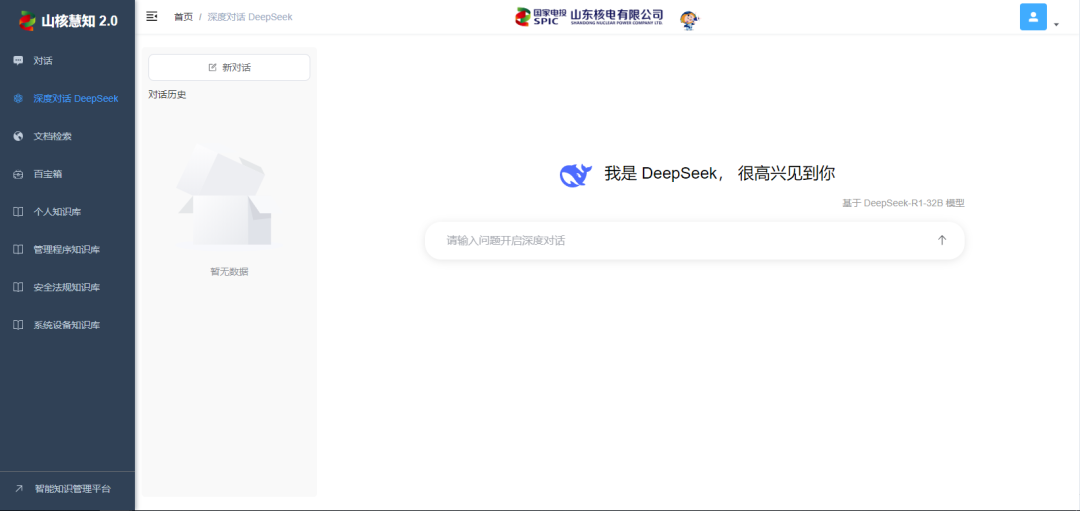Open the 百宝箱 menu item
This screenshot has width=1080, height=511.
tap(68, 174)
